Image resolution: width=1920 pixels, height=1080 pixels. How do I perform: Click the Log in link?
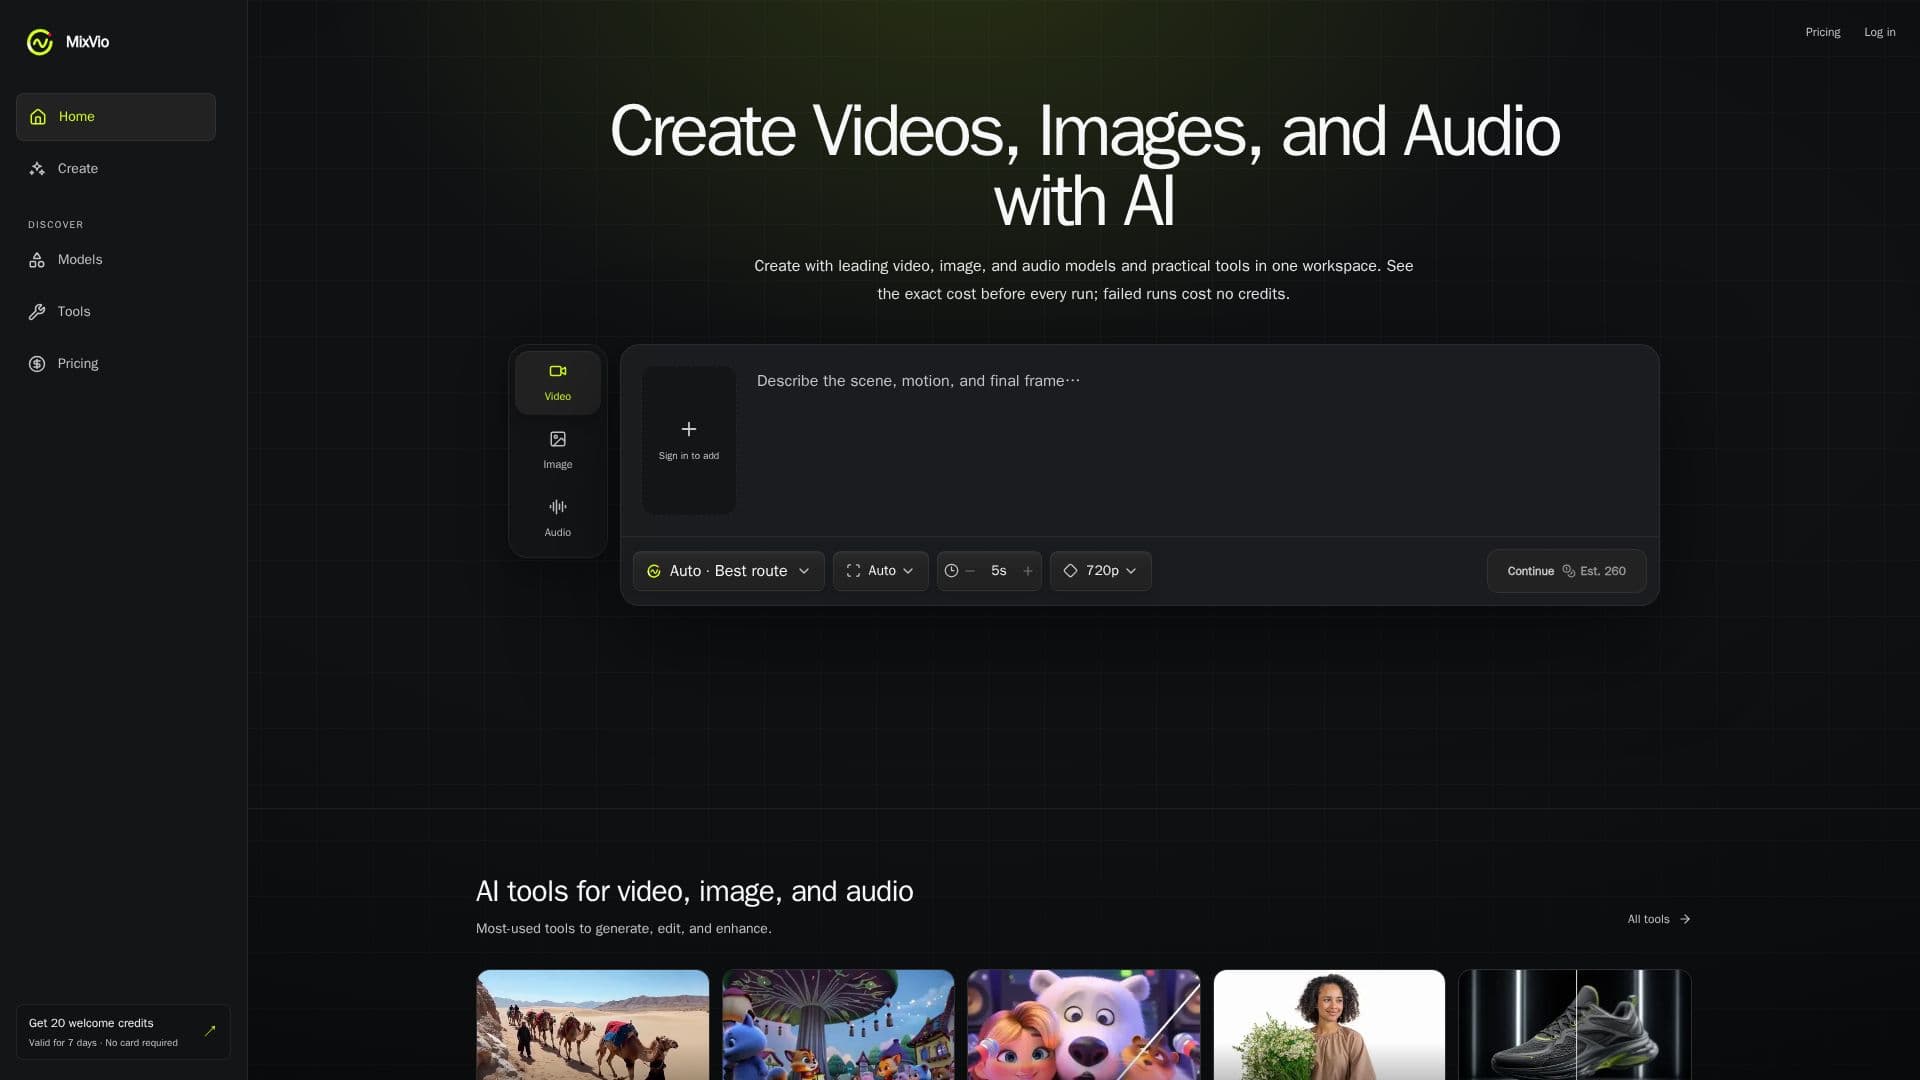click(x=1879, y=32)
